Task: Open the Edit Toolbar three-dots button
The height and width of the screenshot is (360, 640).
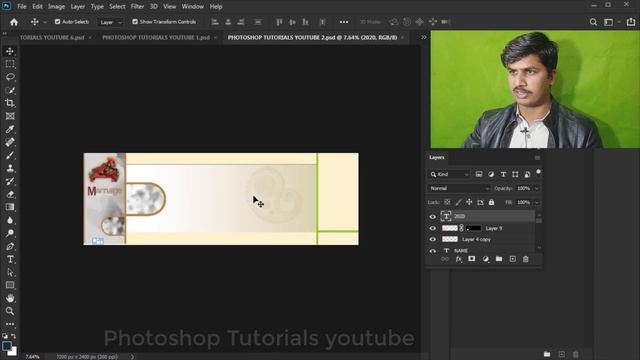Action: (10, 324)
